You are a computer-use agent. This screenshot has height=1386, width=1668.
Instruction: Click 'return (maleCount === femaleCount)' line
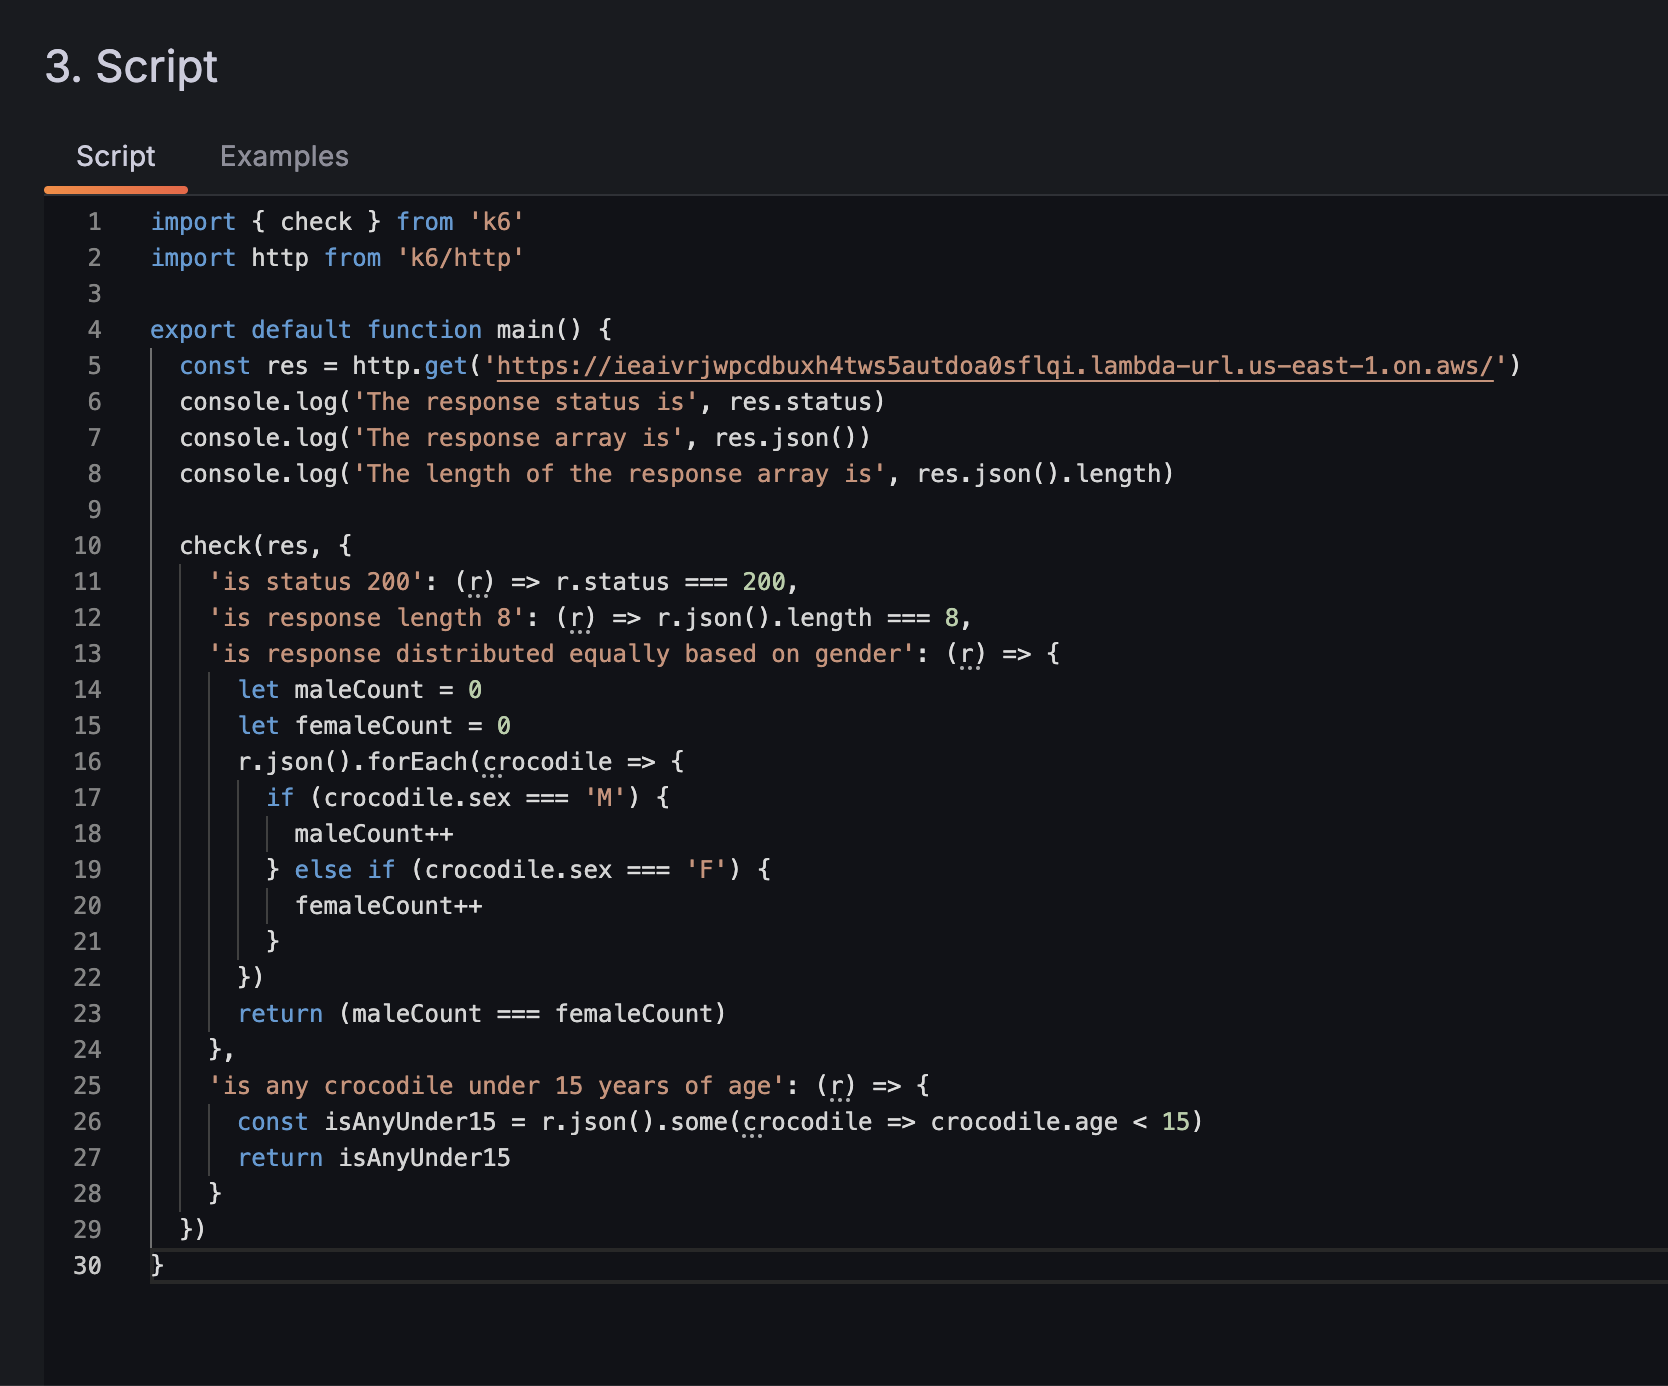point(482,1014)
